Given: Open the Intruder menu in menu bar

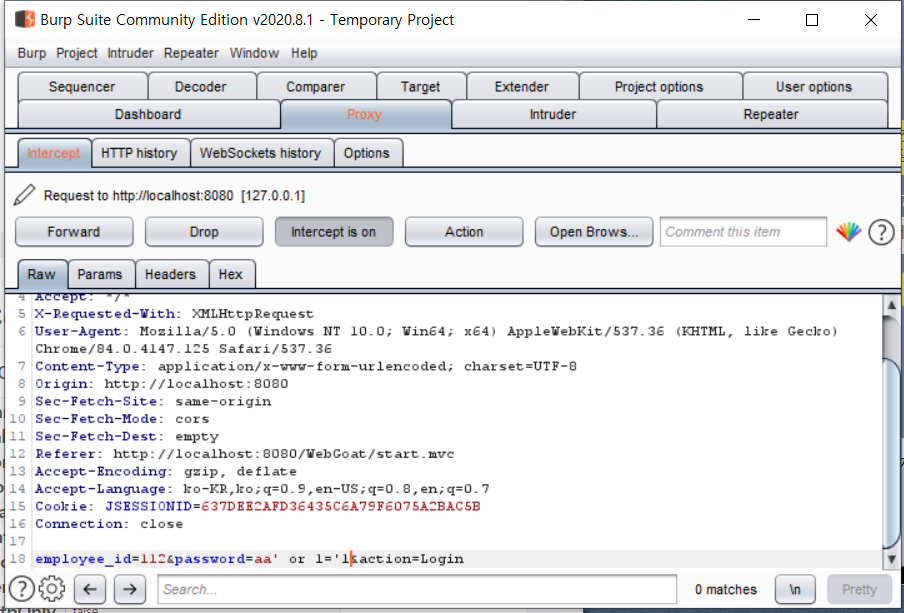Looking at the screenshot, I should [130, 53].
